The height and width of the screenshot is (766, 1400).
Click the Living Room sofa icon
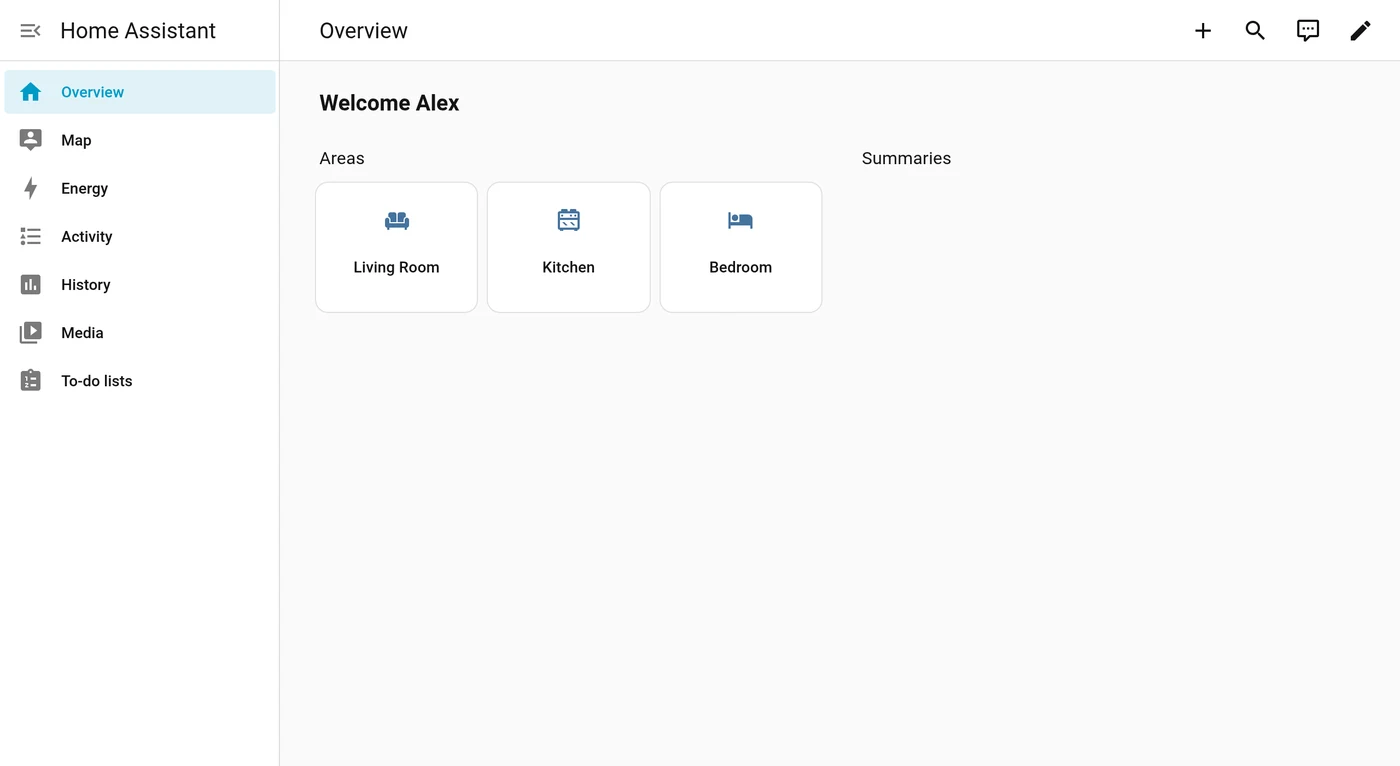coord(397,220)
